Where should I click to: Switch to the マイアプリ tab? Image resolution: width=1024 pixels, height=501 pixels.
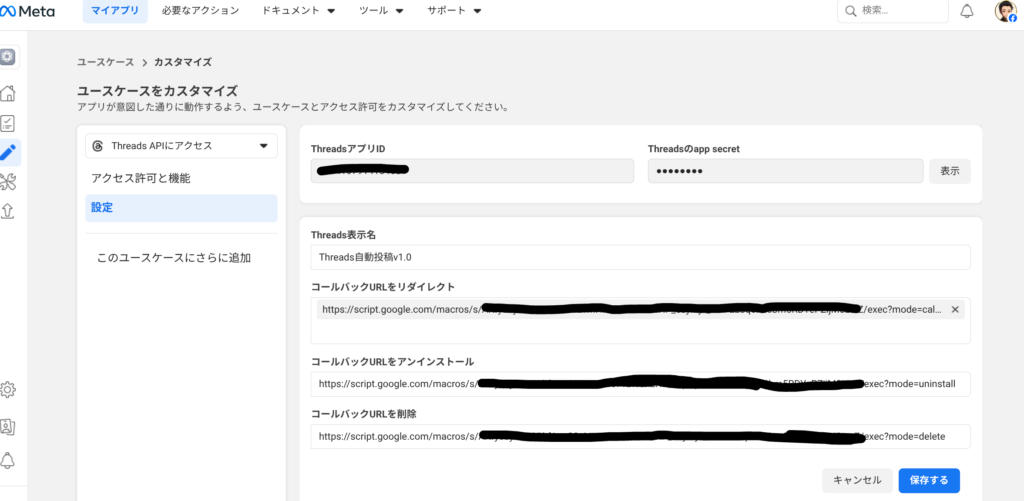coord(115,12)
